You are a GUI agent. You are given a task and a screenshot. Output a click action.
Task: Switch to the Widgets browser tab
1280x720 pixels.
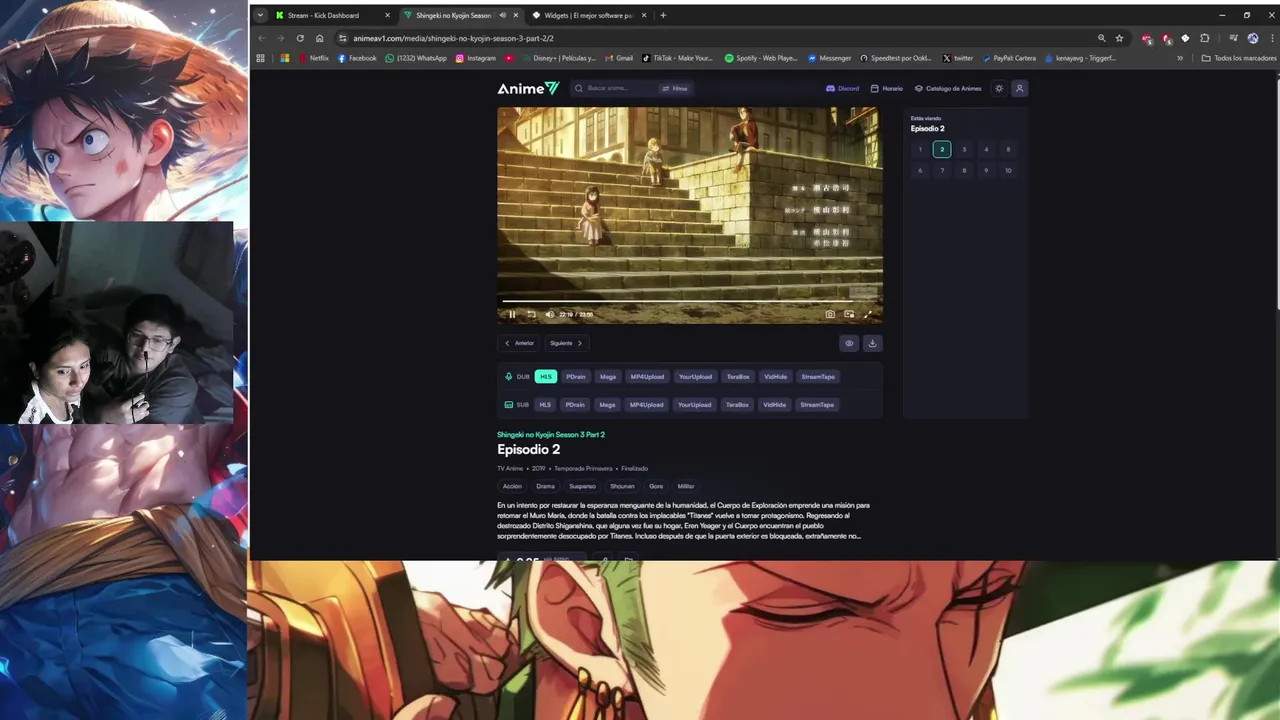(589, 15)
